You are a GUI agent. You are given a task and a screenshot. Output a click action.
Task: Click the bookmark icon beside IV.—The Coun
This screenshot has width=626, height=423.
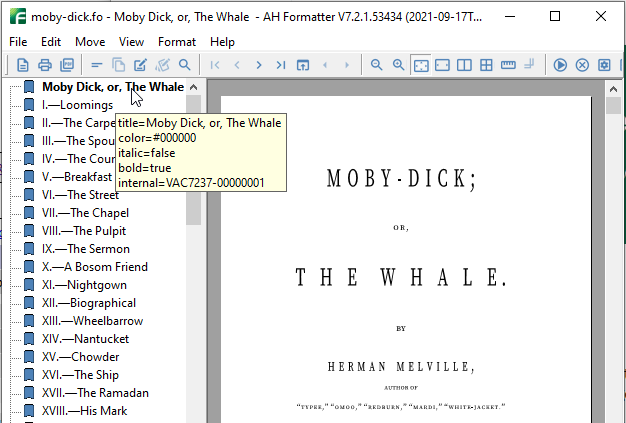coord(29,159)
